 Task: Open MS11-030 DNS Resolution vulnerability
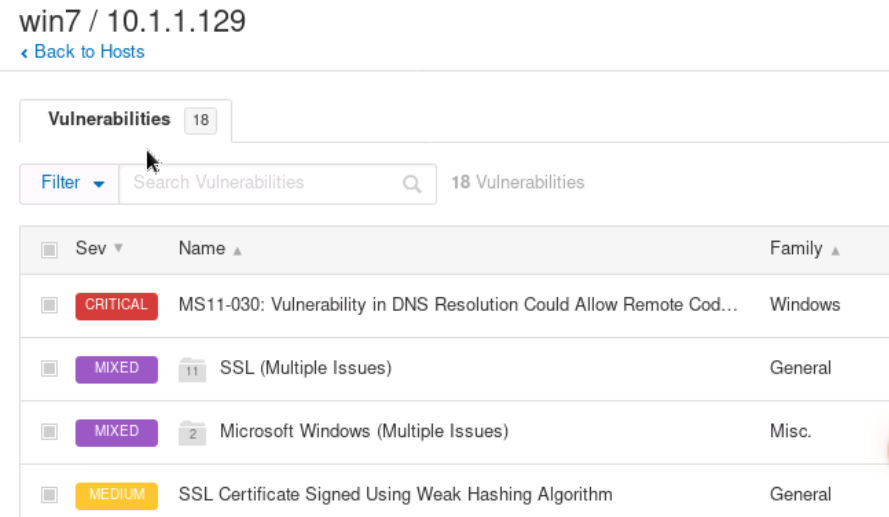(x=457, y=305)
